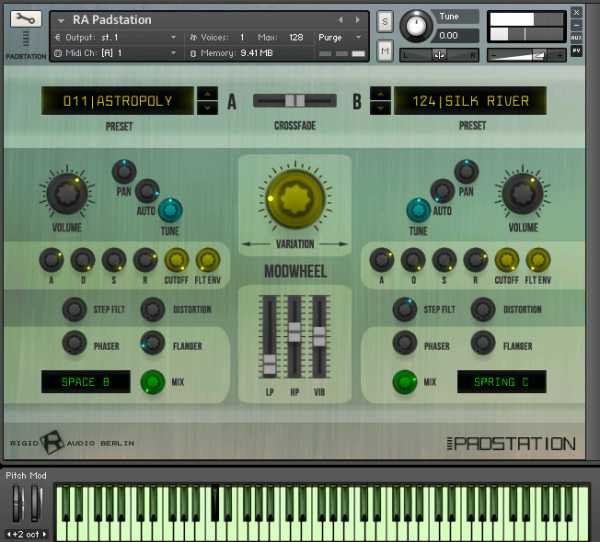Click layer A Decay (D) knob
This screenshot has width=600, height=542.
point(83,260)
